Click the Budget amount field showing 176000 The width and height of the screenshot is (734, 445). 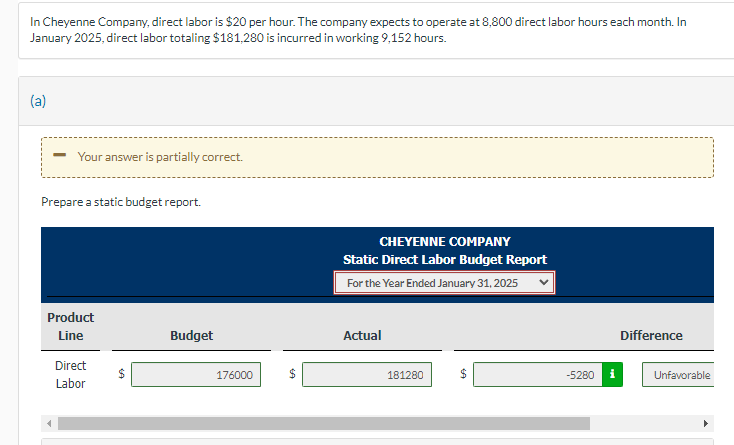click(x=196, y=374)
